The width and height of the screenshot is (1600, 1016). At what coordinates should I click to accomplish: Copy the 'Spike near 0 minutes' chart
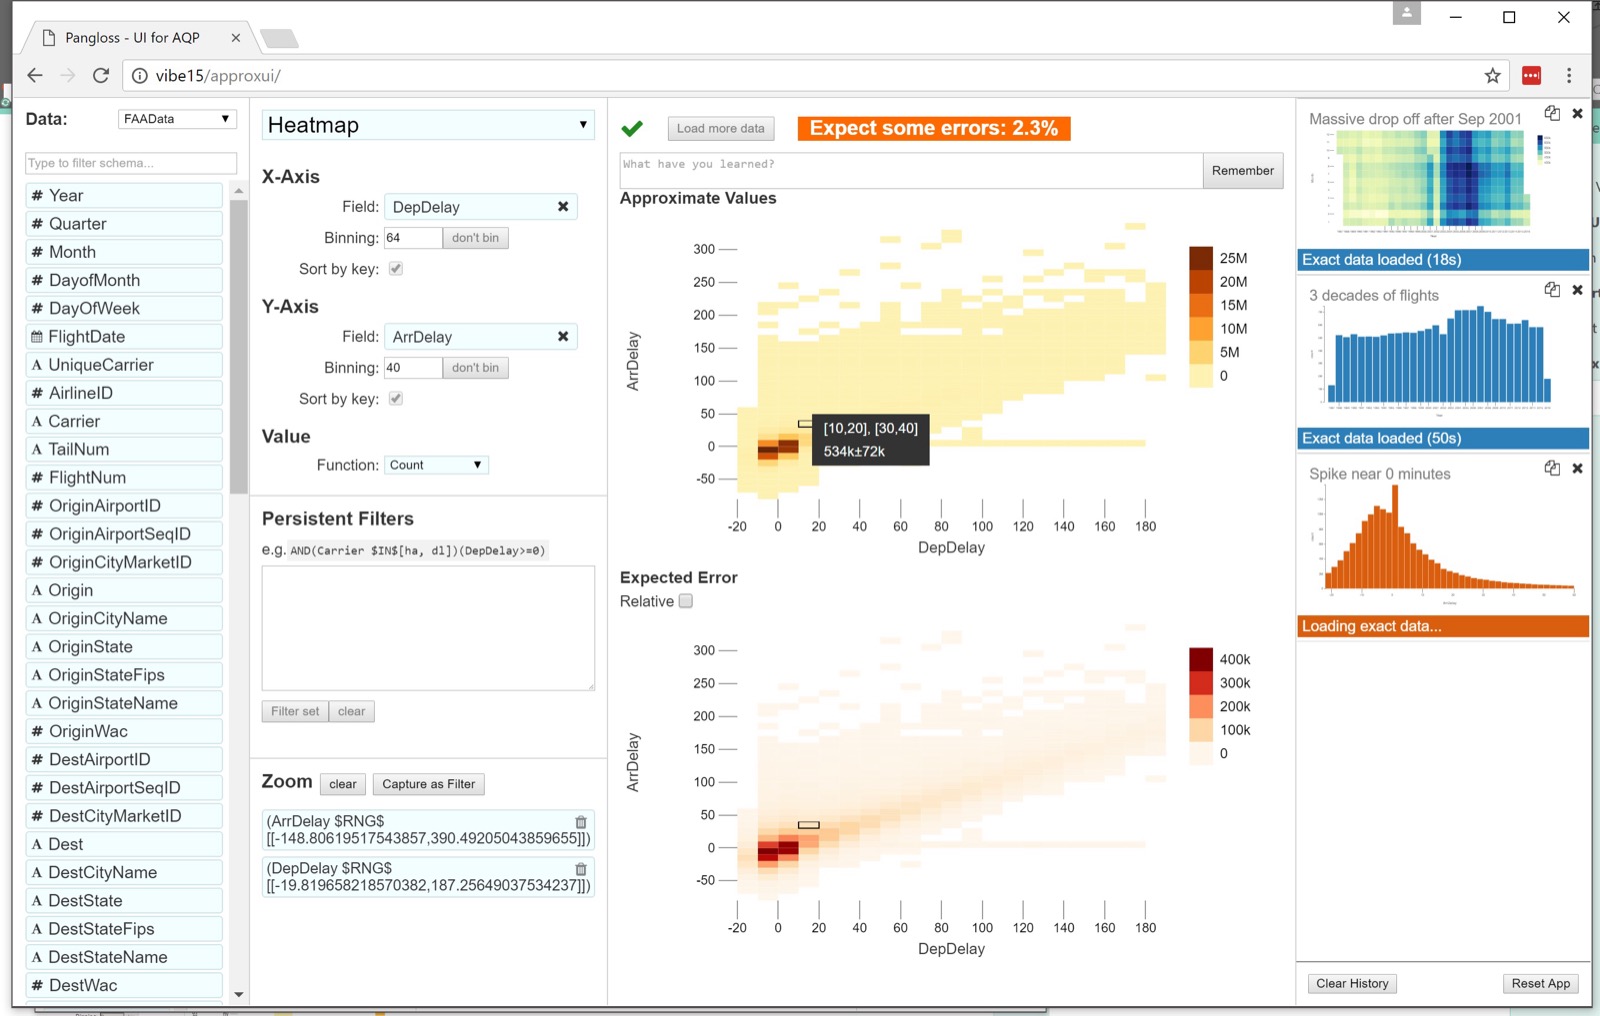(1552, 467)
